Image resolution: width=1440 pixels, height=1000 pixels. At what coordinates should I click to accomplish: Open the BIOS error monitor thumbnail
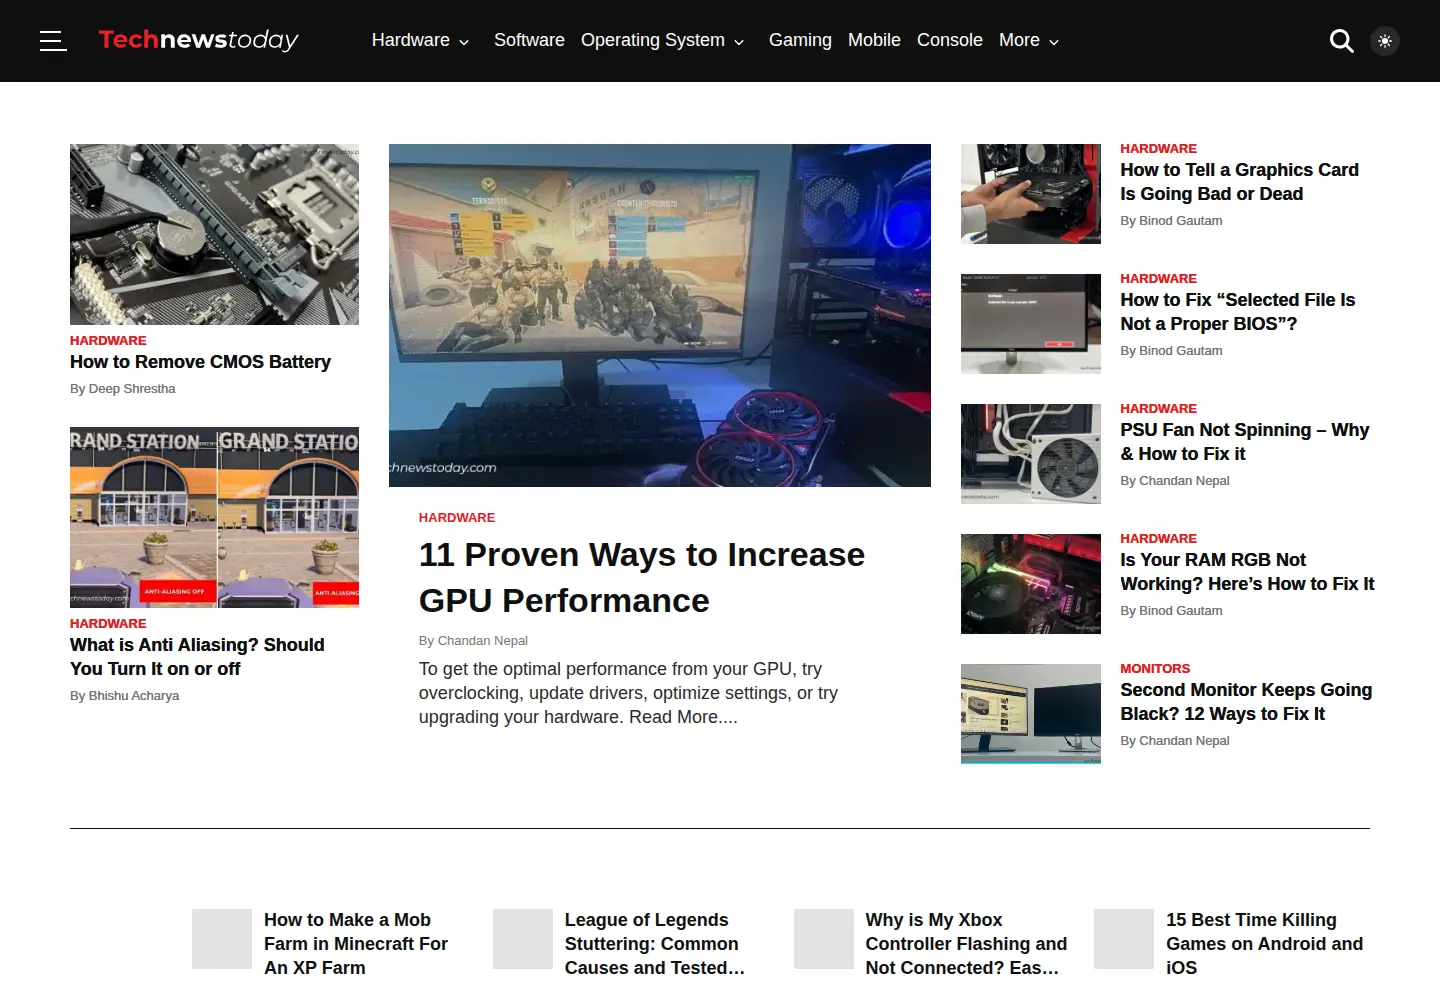tap(1031, 324)
